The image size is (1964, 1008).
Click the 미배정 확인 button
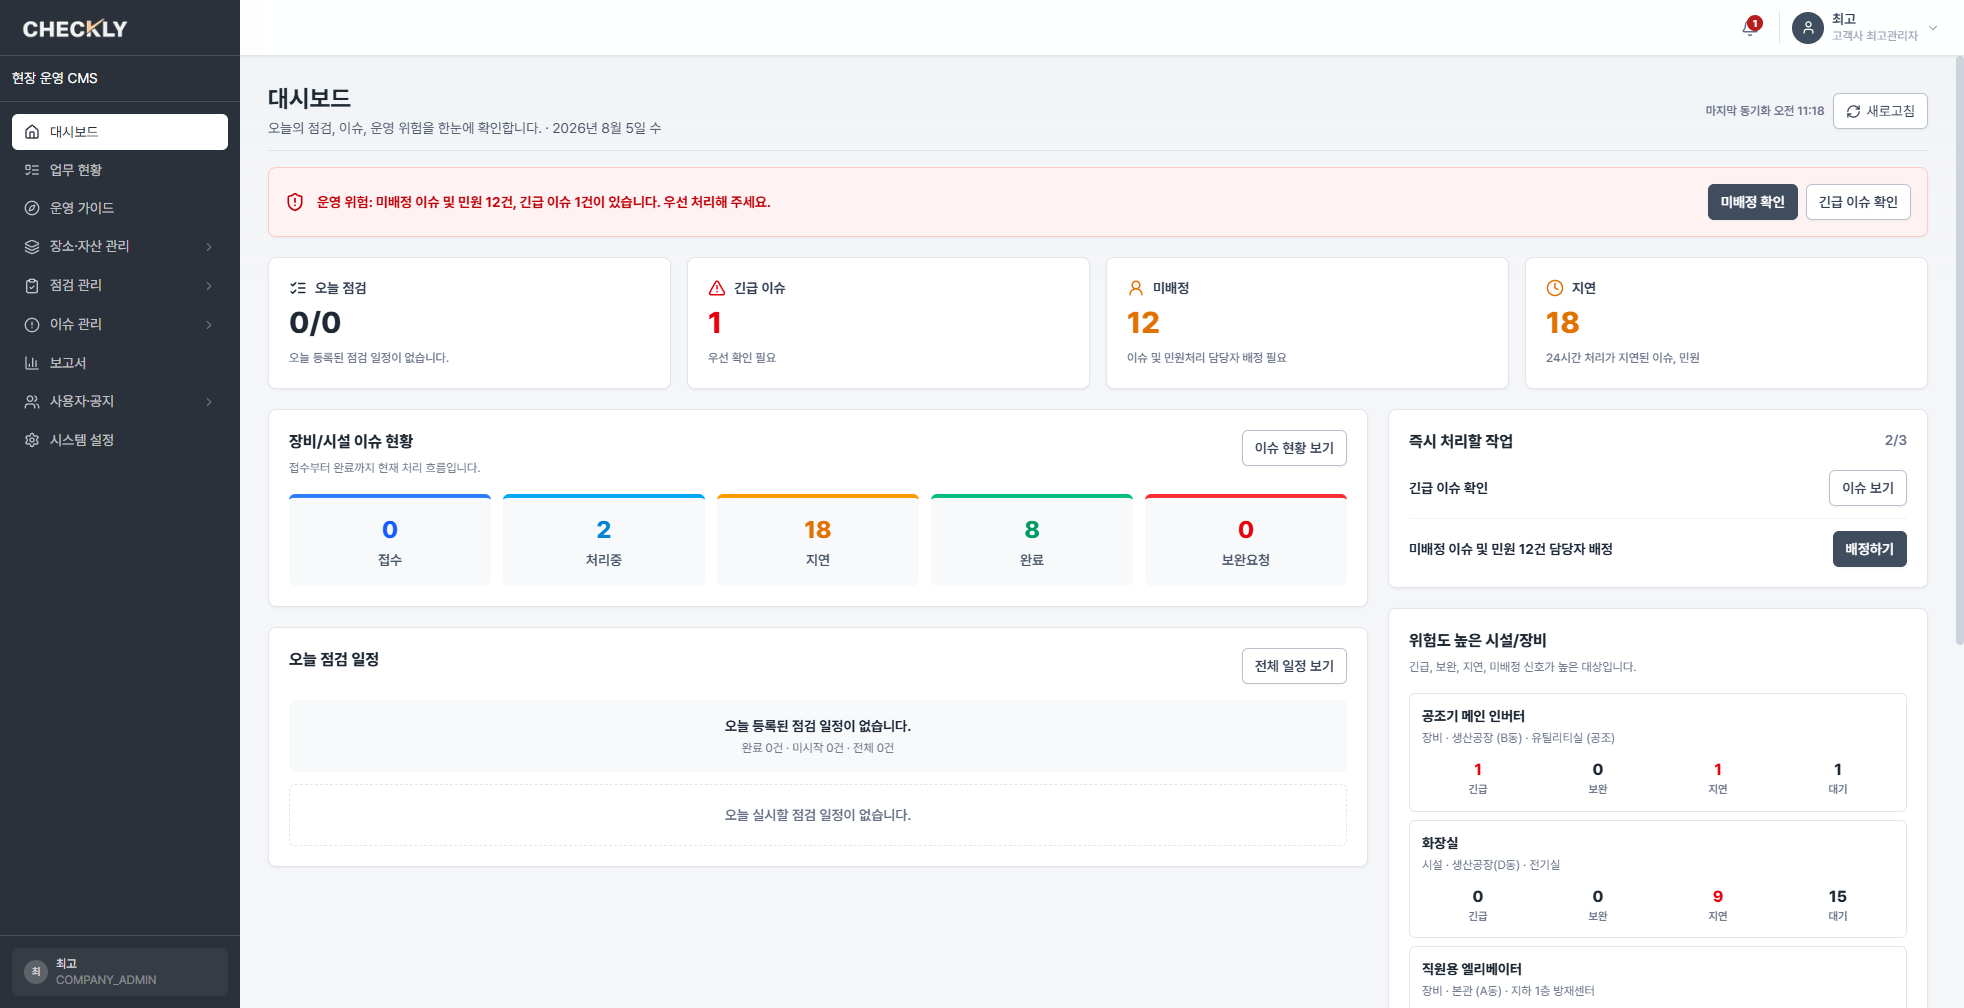point(1752,202)
